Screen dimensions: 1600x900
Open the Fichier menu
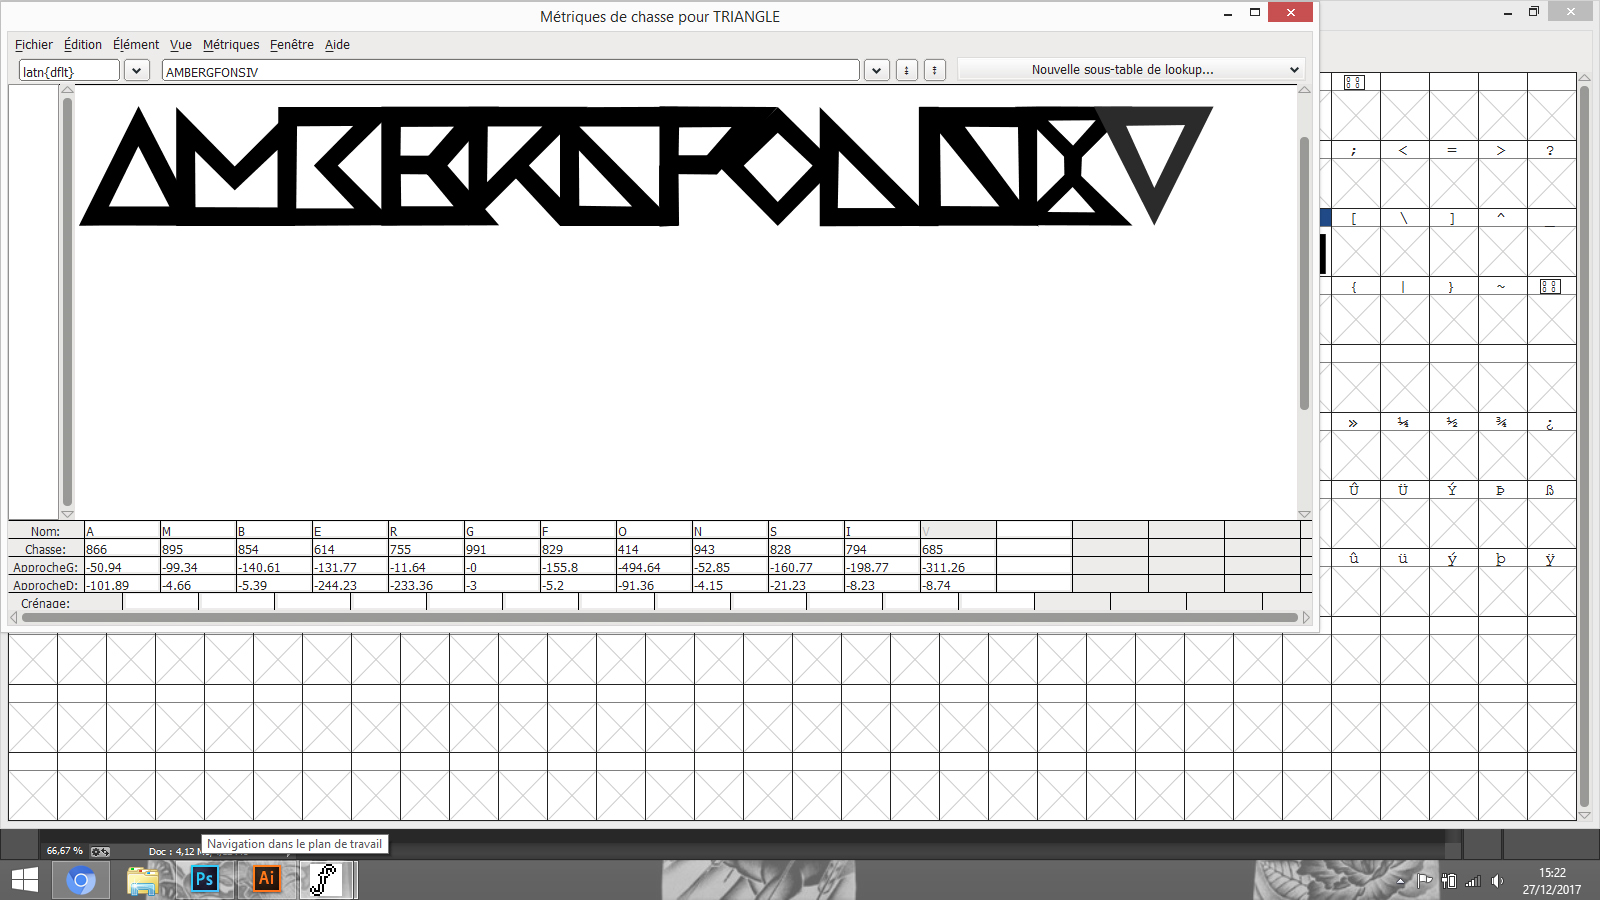[x=33, y=45]
